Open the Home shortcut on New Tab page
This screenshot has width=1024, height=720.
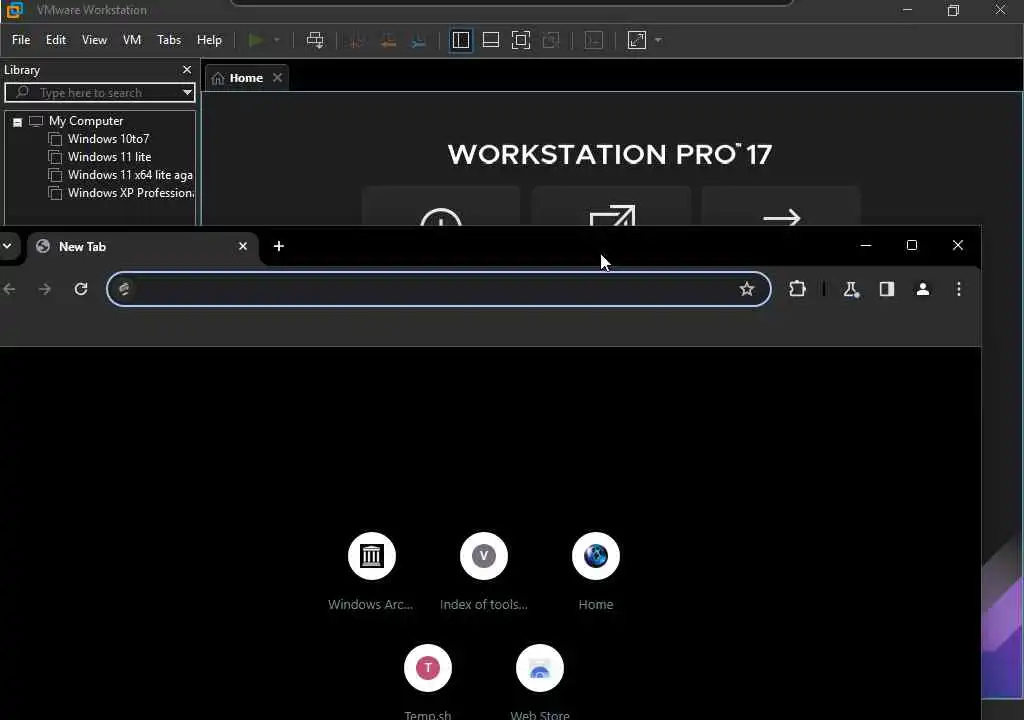596,572
